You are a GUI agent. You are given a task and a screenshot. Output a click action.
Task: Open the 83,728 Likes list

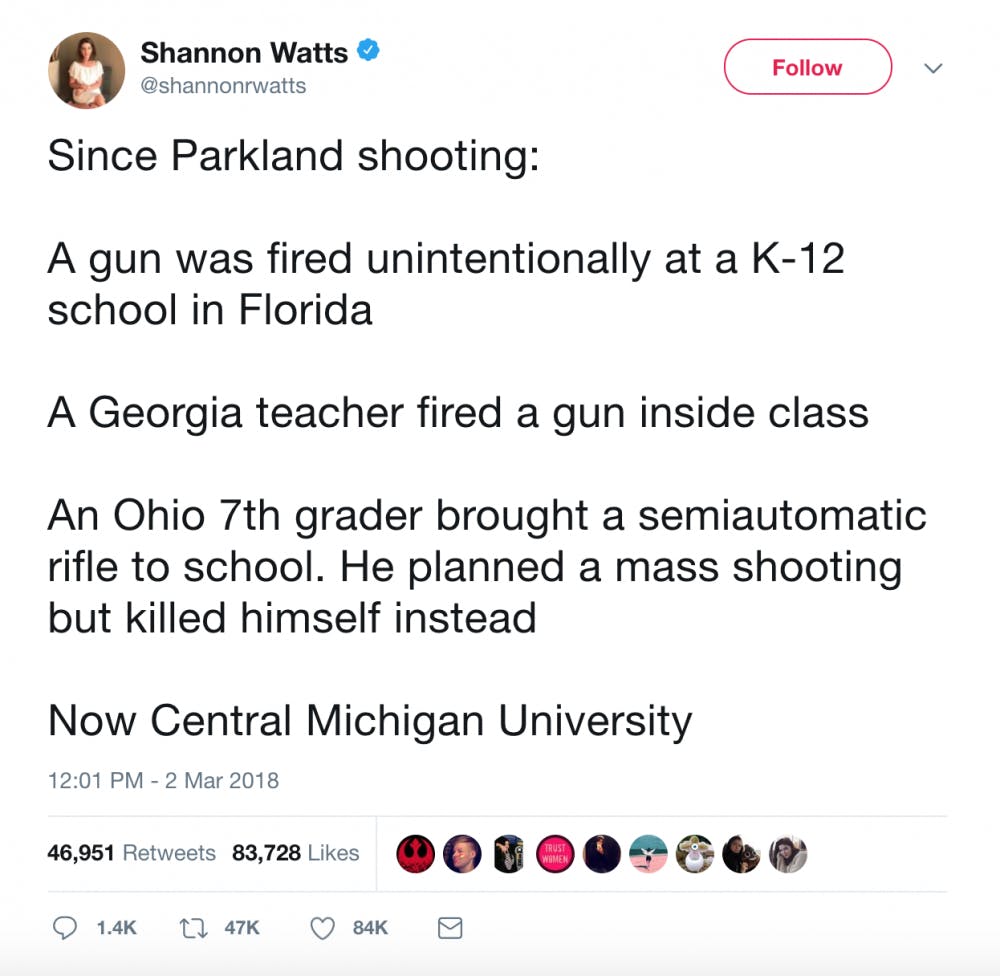[x=295, y=853]
